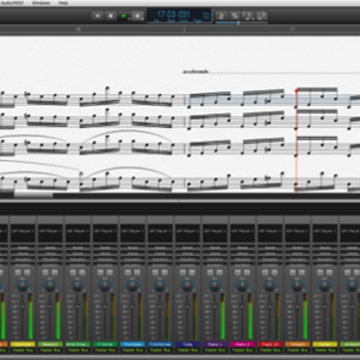This screenshot has width=360, height=360.
Task: Click the tick value 031 in time display
Action: (x=184, y=14)
